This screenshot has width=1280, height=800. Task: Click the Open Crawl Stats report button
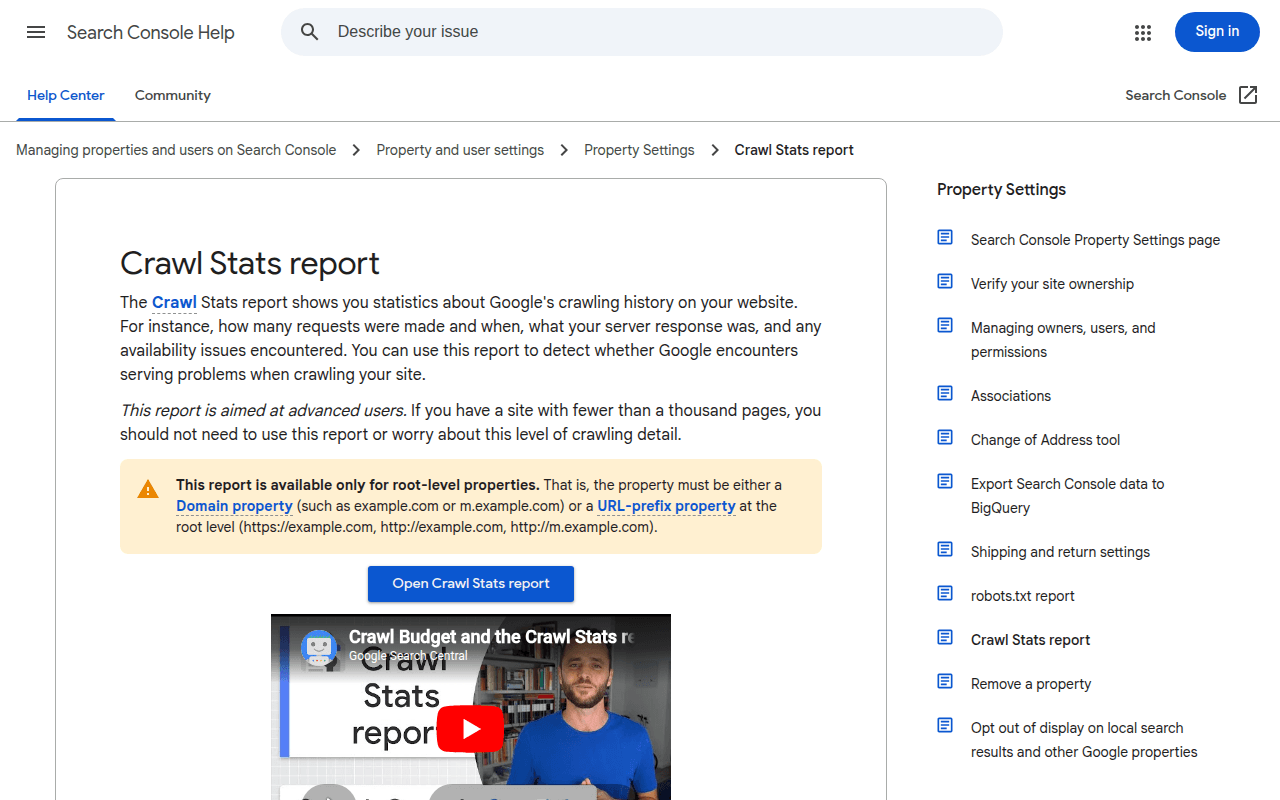coord(471,584)
